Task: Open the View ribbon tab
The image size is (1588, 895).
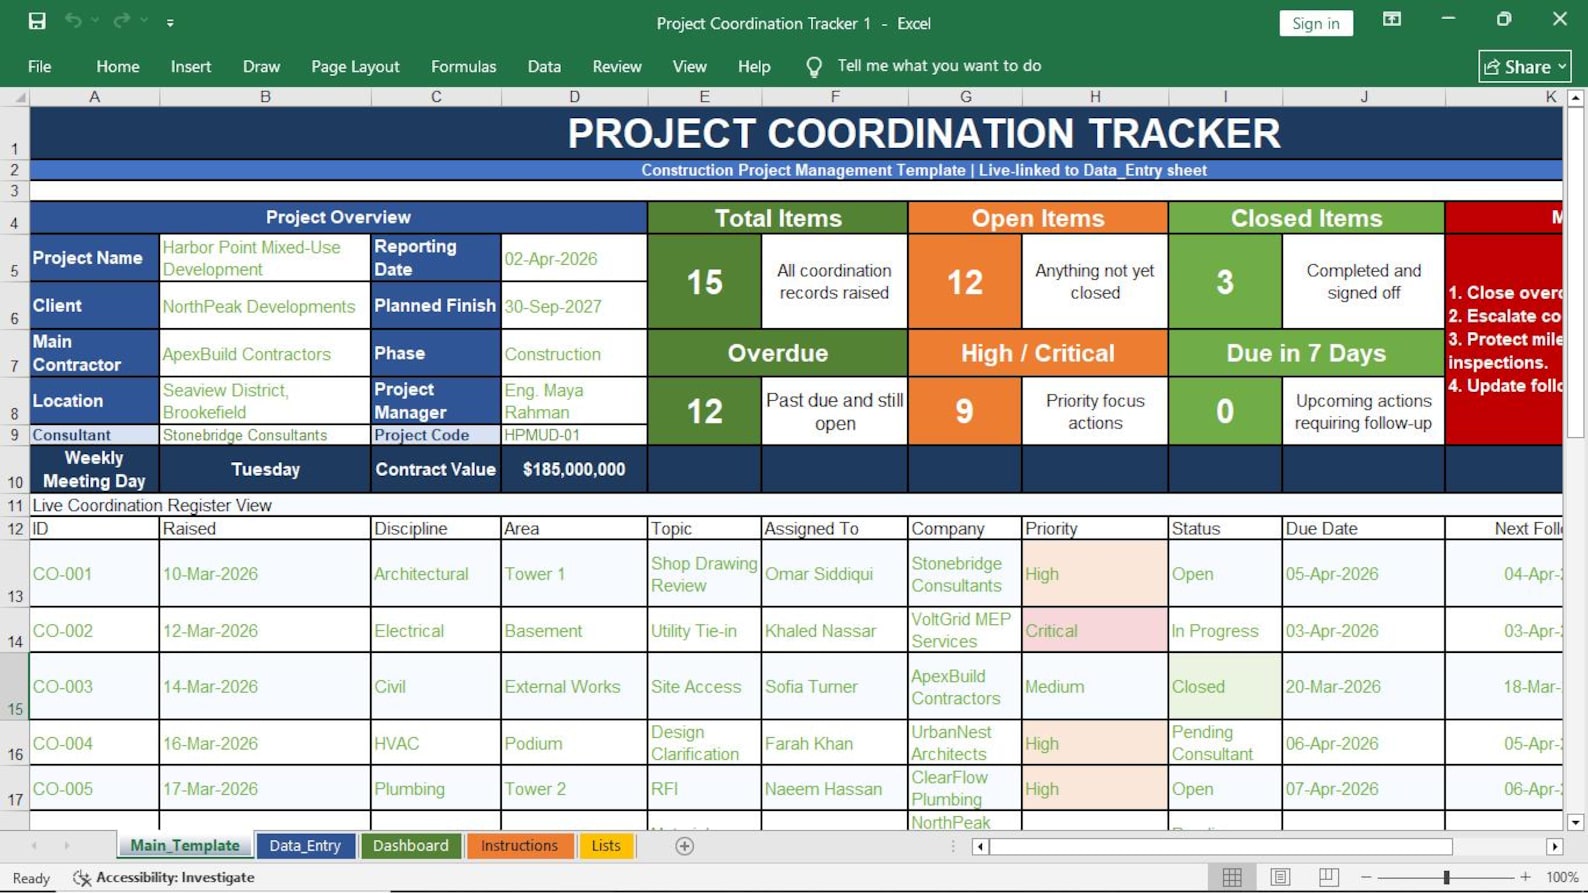Action: [x=689, y=66]
